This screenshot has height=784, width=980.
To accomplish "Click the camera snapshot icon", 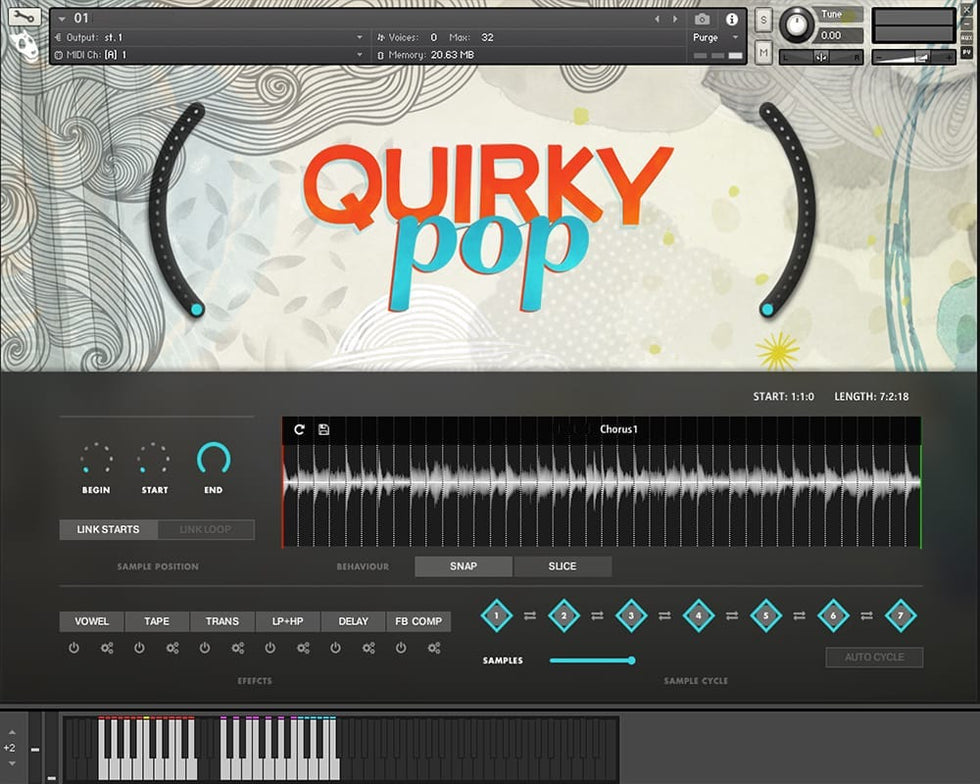I will tap(702, 19).
